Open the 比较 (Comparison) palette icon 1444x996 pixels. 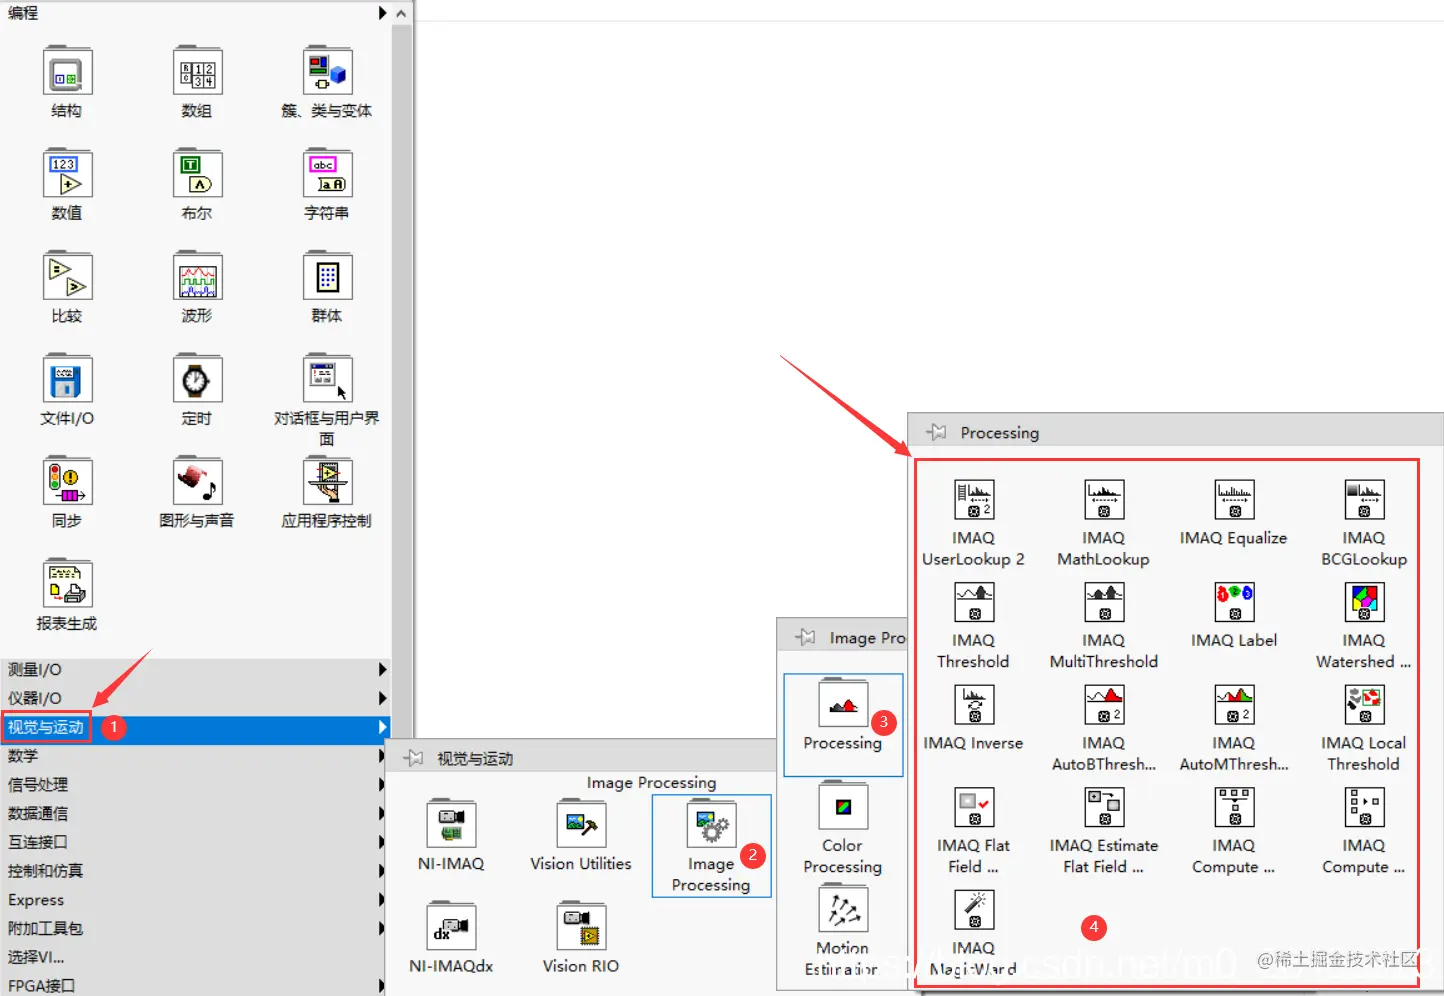pyautogui.click(x=68, y=277)
